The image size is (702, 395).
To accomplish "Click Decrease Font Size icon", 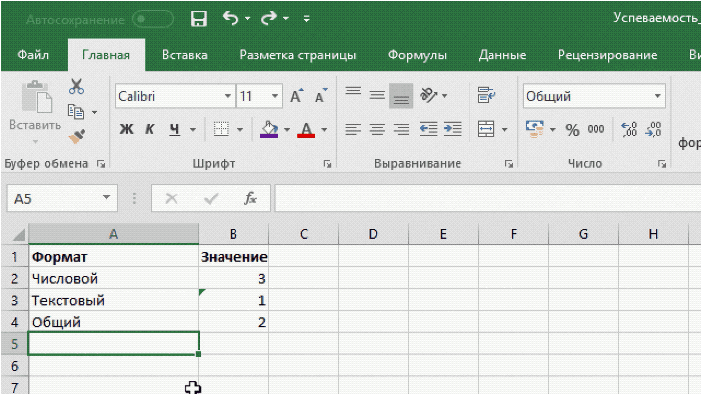I will point(321,96).
